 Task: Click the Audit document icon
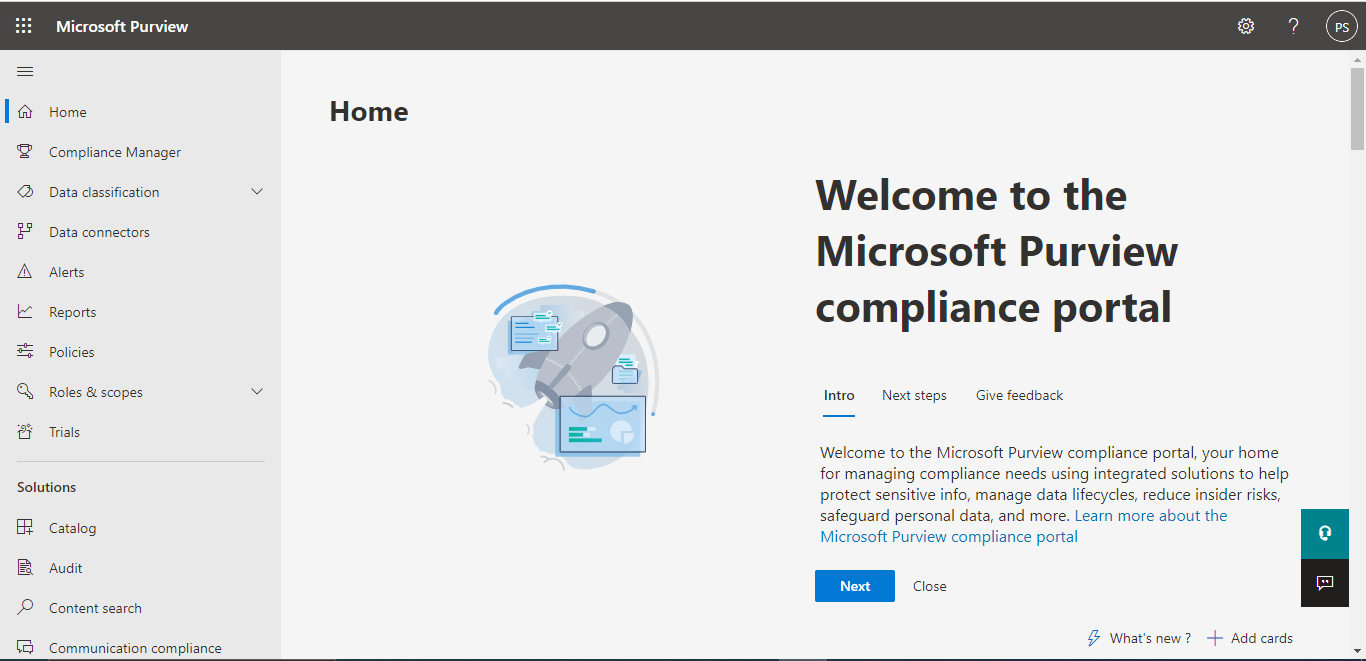[26, 568]
